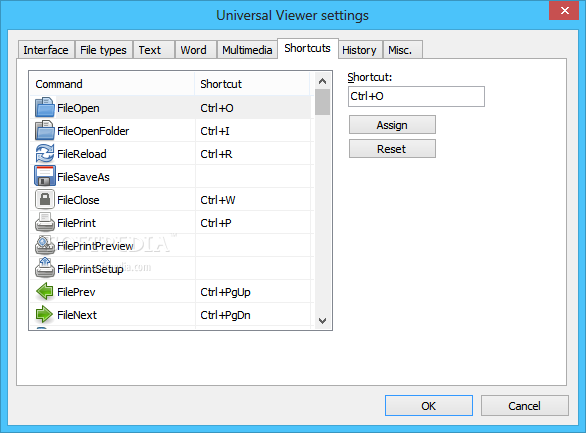Select the FilePrint command name
Screen dimensions: 586x433
point(77,223)
